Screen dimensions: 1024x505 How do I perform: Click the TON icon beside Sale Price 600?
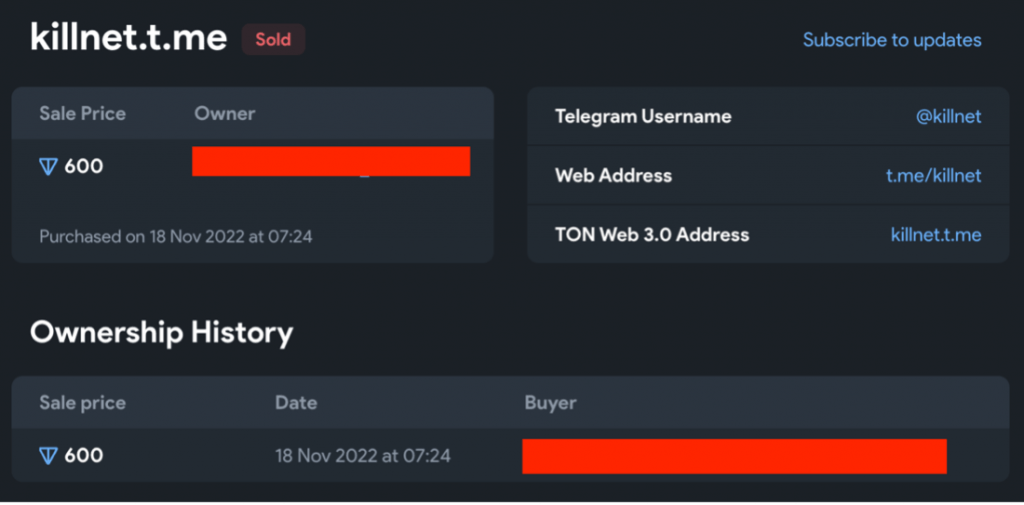coord(49,167)
